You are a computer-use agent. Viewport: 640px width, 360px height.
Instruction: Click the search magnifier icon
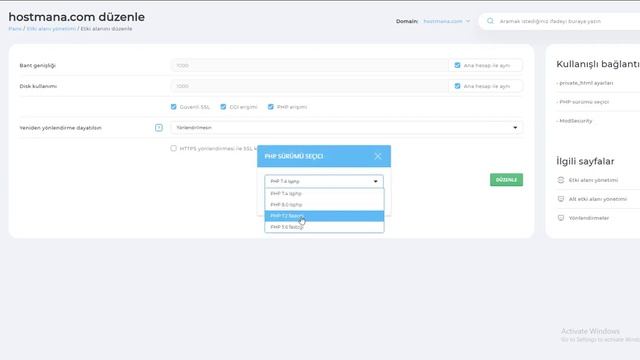(x=490, y=21)
